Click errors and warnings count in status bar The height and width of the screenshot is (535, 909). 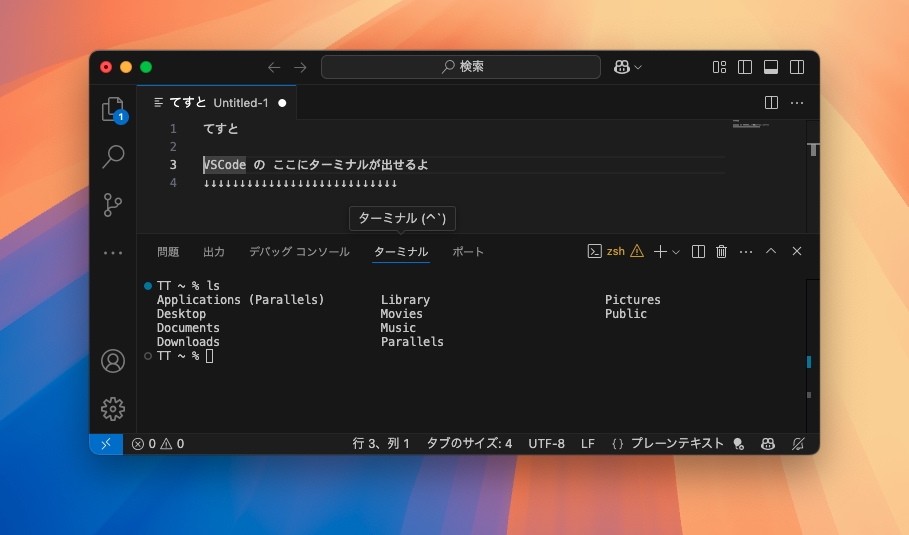pos(158,444)
